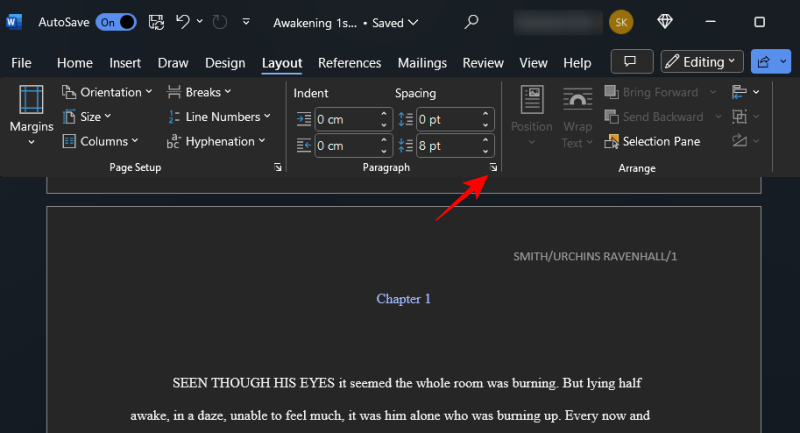Increase the Spacing After value
Screen dimensions: 800x433
tap(486, 140)
